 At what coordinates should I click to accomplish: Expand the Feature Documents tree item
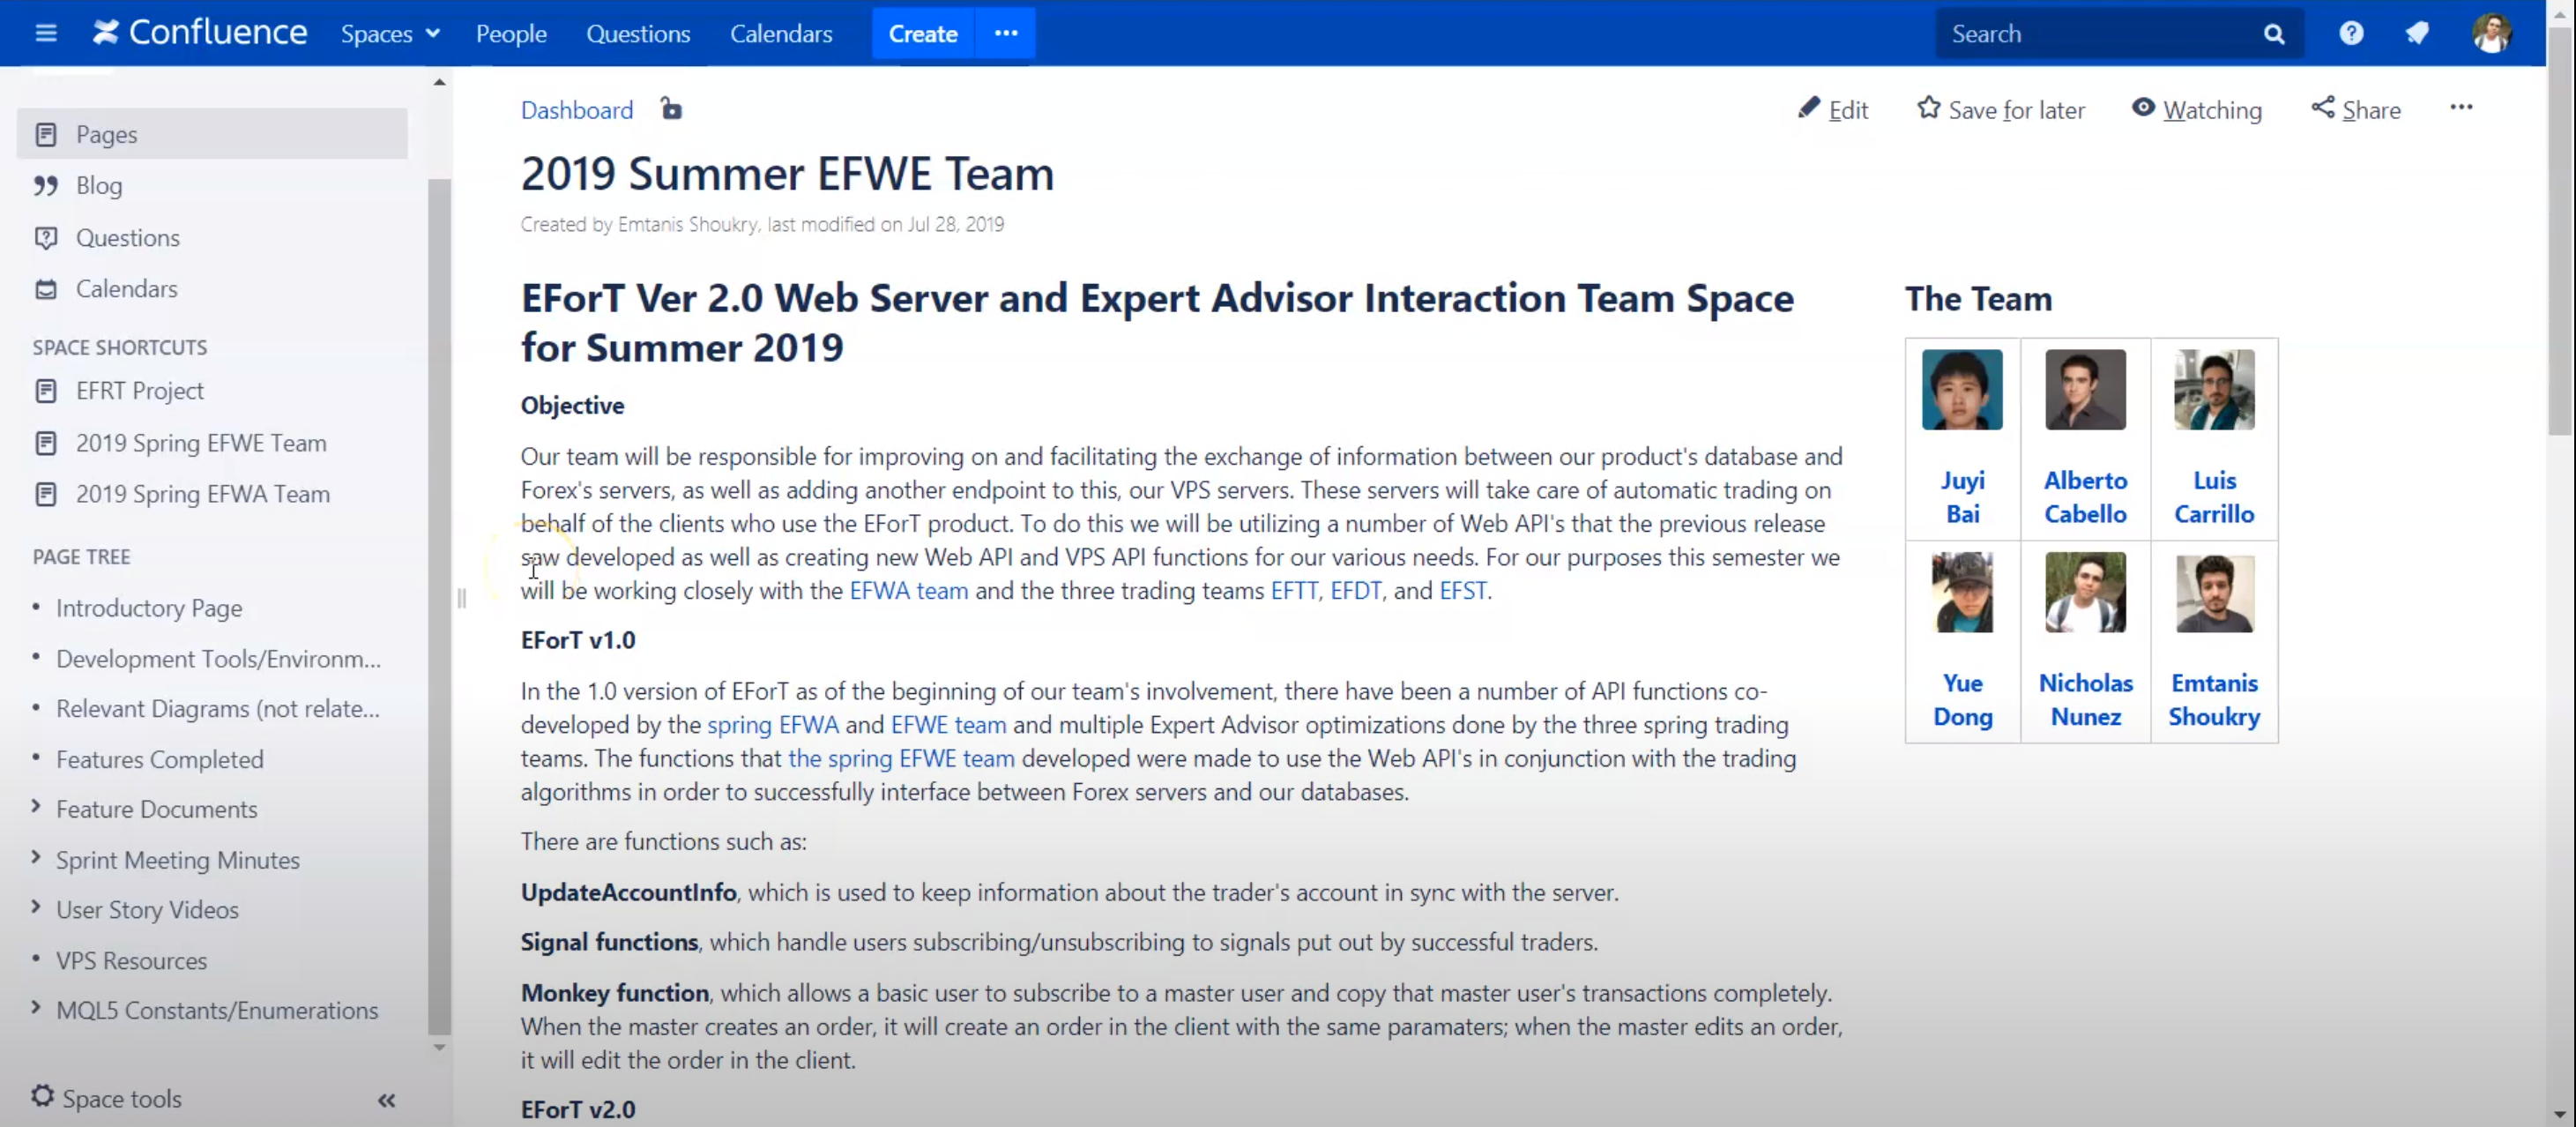[x=36, y=806]
